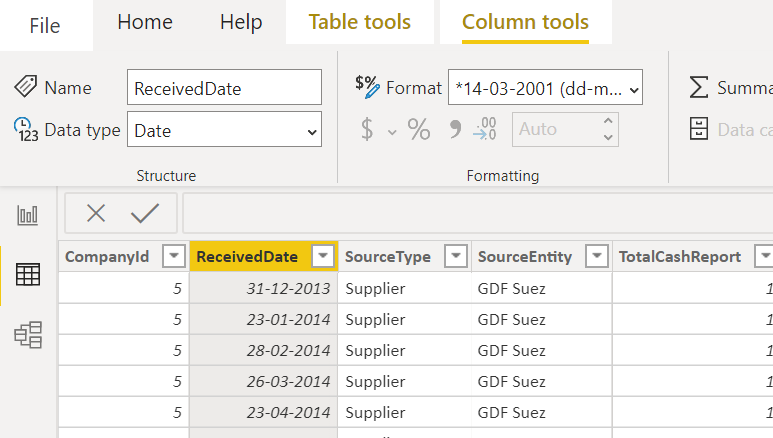Click the Name tag icon
The height and width of the screenshot is (438, 773).
26,87
